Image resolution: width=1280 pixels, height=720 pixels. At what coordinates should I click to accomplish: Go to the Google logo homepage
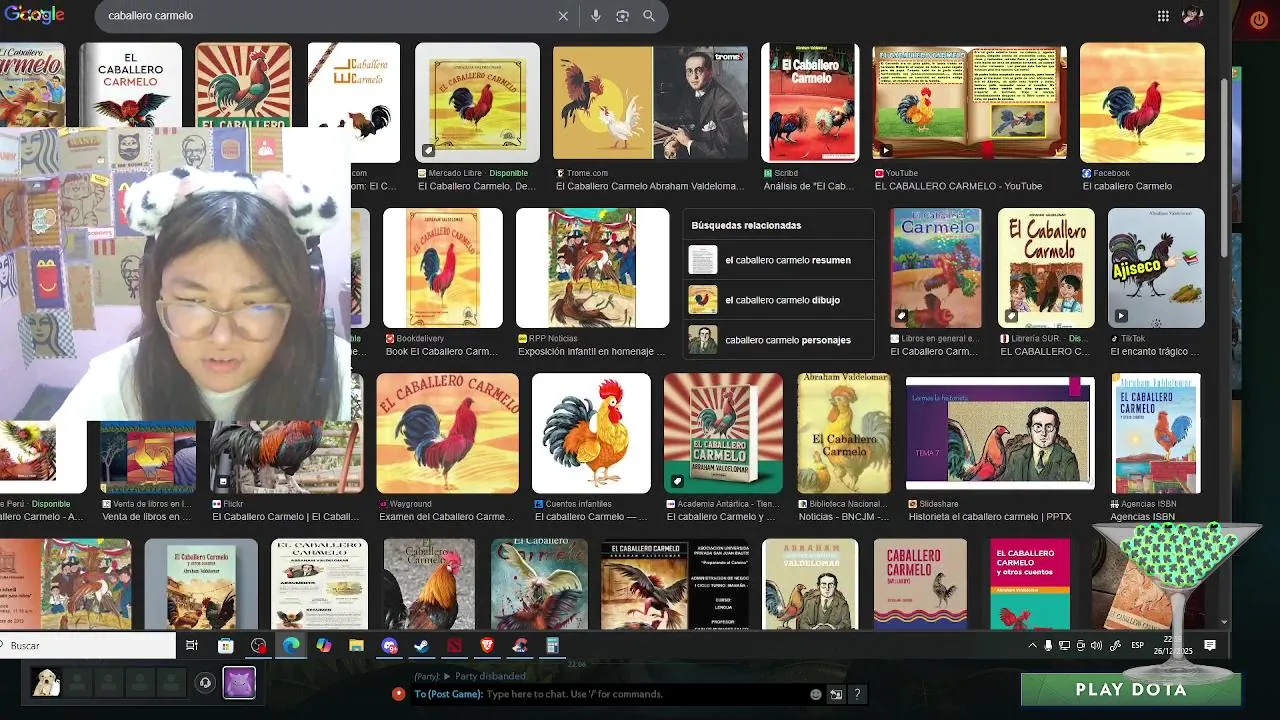[34, 15]
